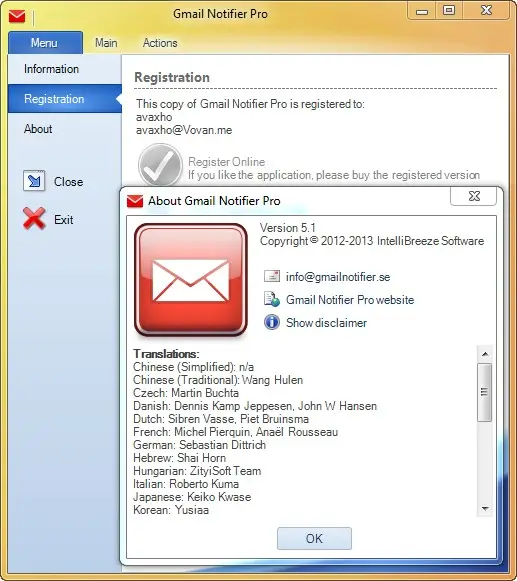Click the Italian: Roberto Kuma line
517x581 pixels.
(186, 484)
